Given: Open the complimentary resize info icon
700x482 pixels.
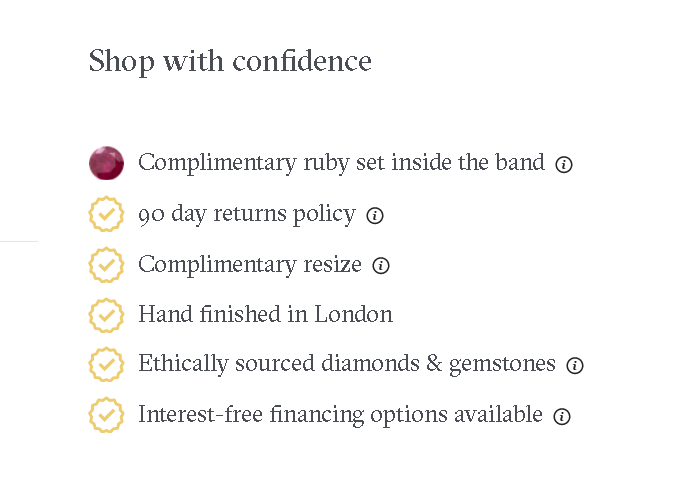Looking at the screenshot, I should click(x=381, y=266).
